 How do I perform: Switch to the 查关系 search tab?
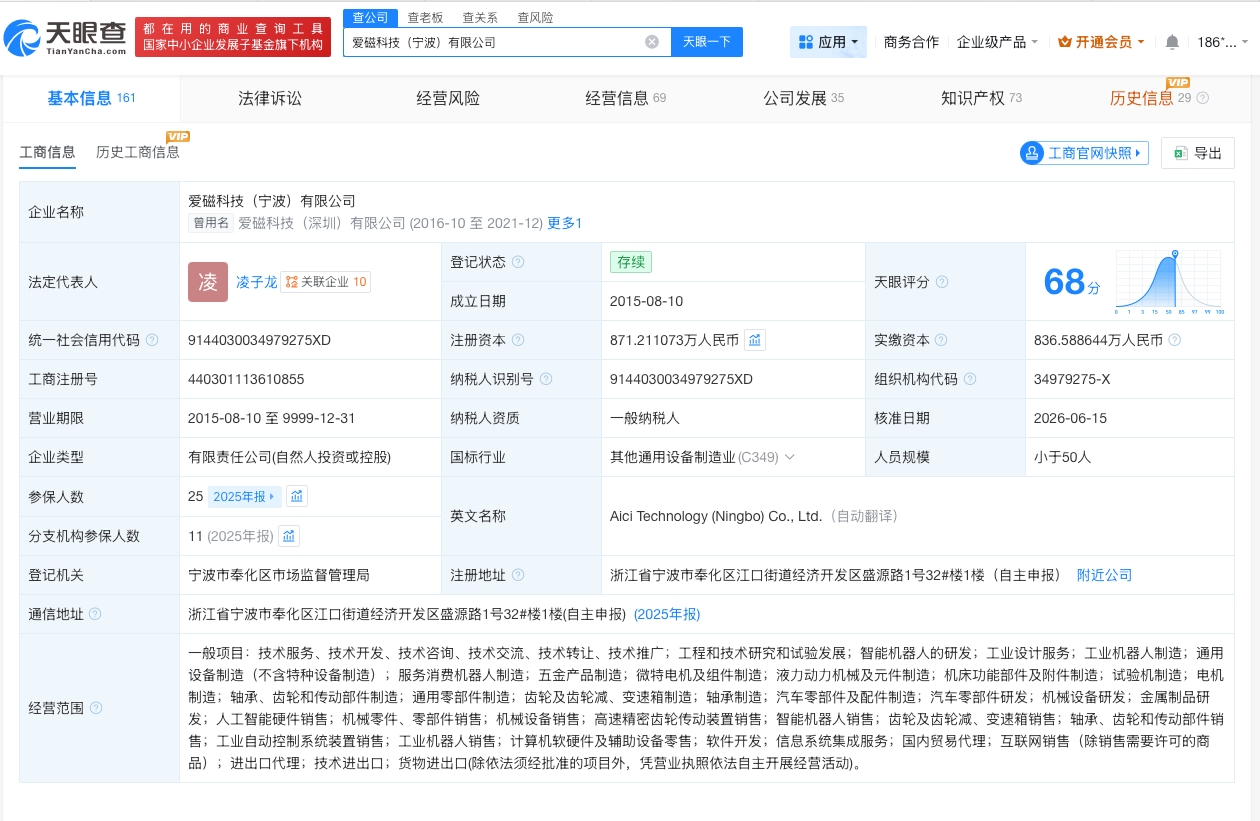coord(481,17)
